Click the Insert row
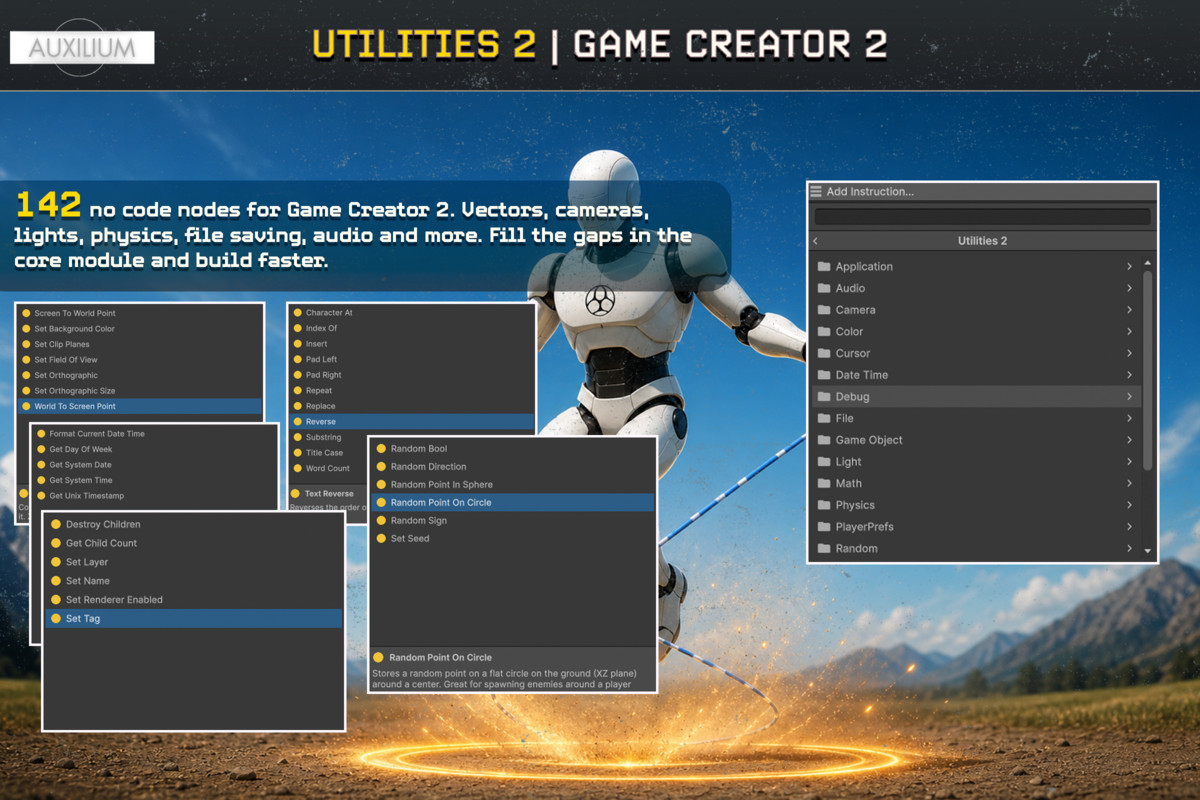The width and height of the screenshot is (1200, 800). click(x=411, y=344)
